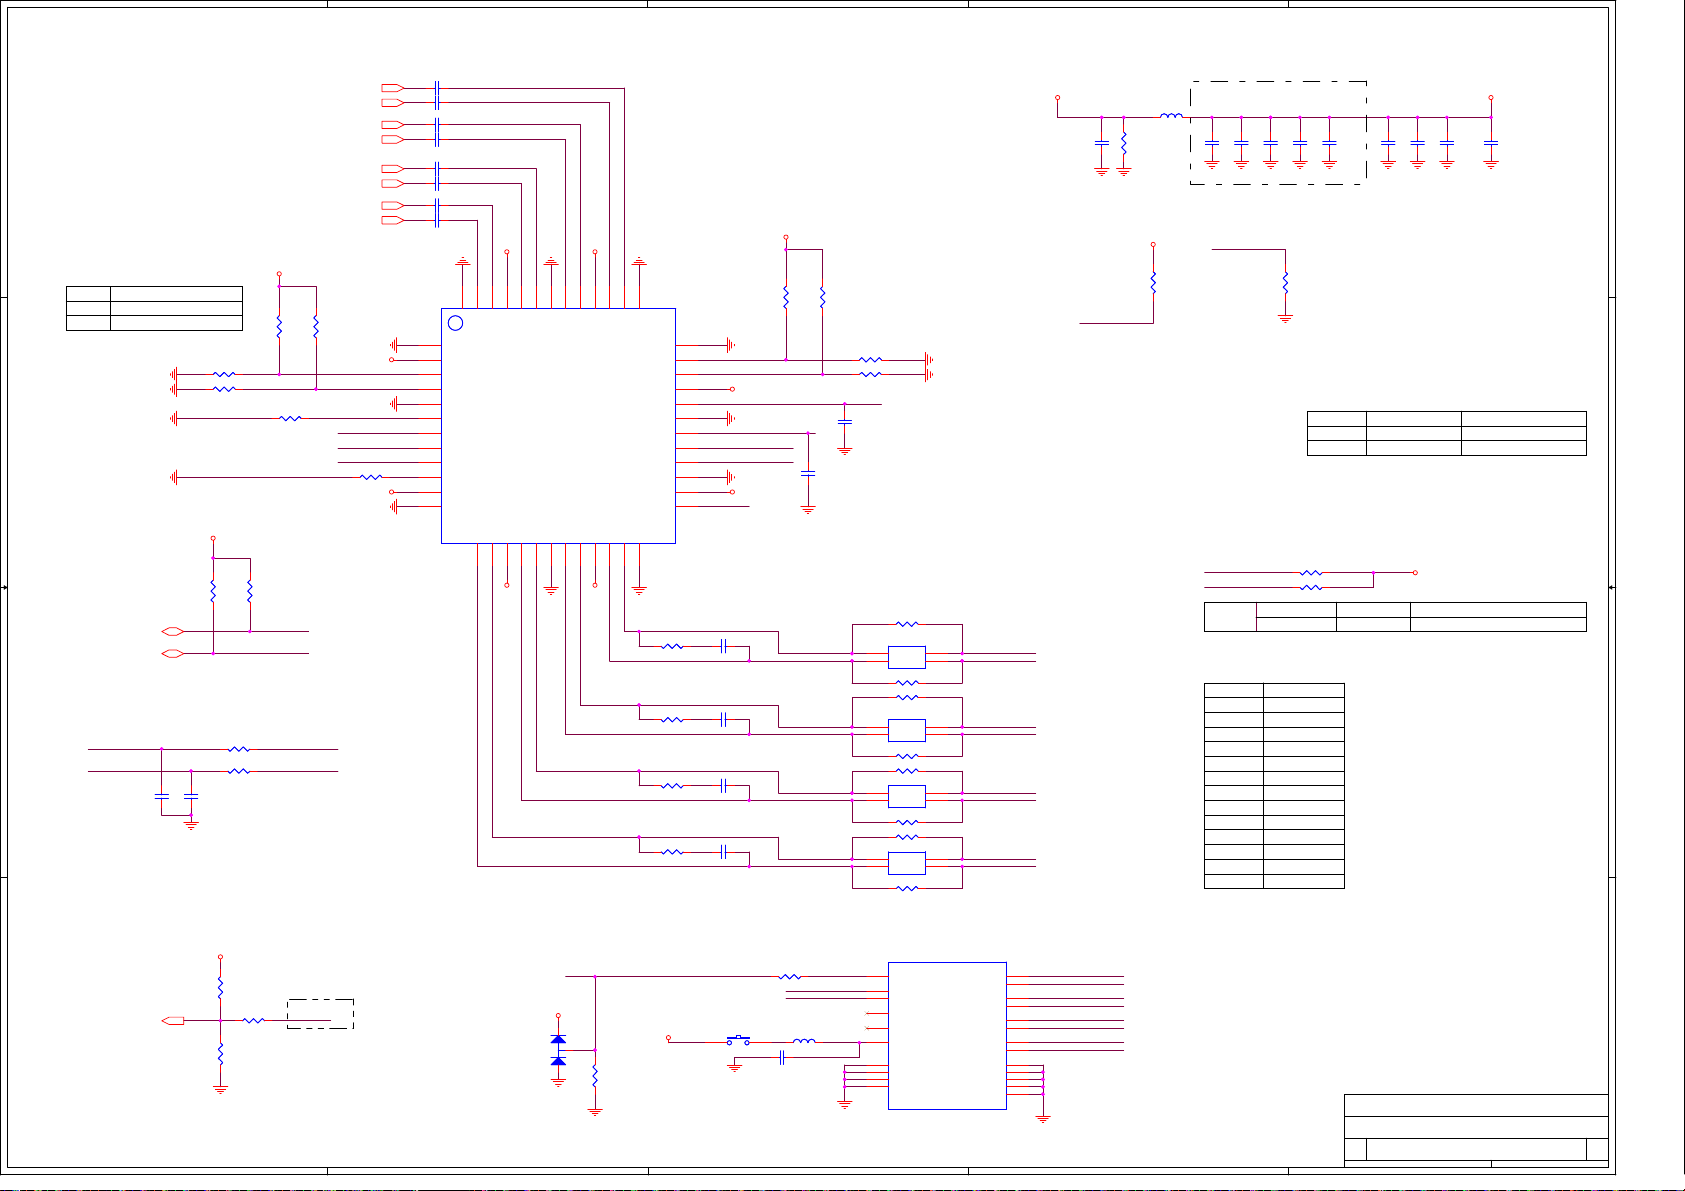Select the inductor on the top power rail

coord(1171,116)
